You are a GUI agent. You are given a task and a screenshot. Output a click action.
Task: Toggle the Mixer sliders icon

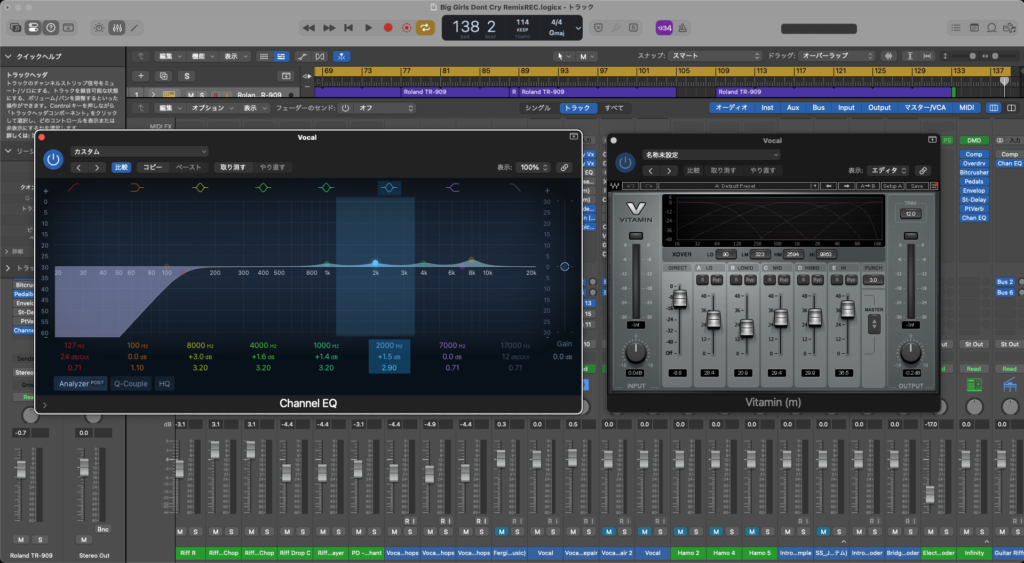tap(117, 27)
